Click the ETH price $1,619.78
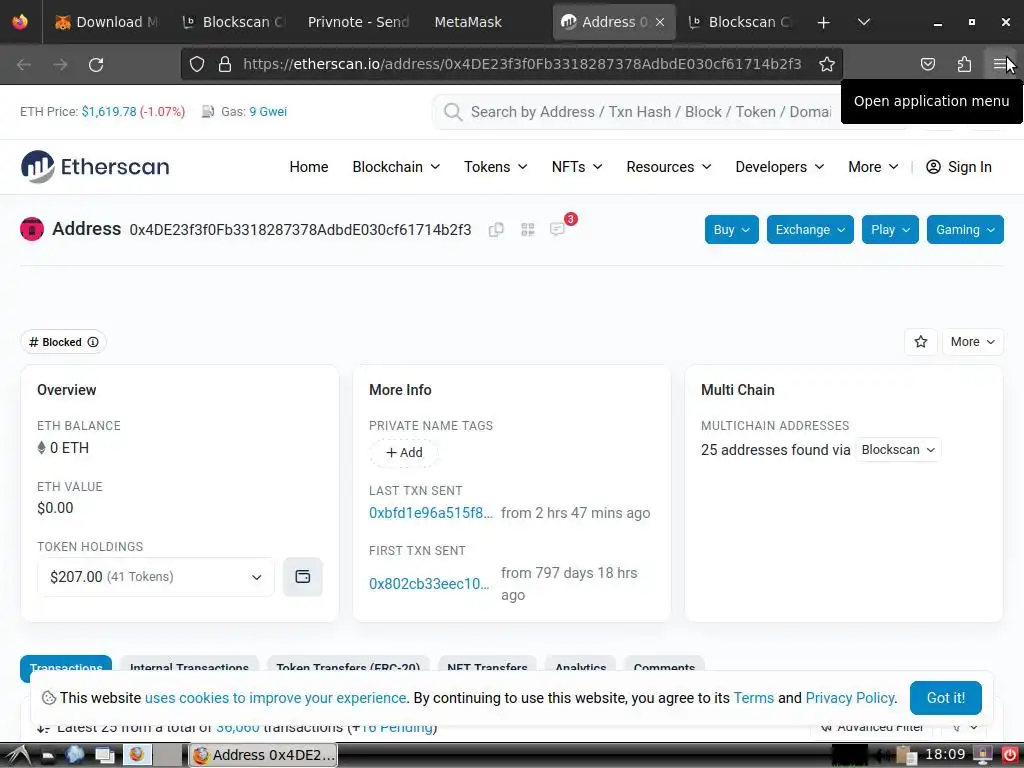This screenshot has height=768, width=1024. [x=109, y=112]
